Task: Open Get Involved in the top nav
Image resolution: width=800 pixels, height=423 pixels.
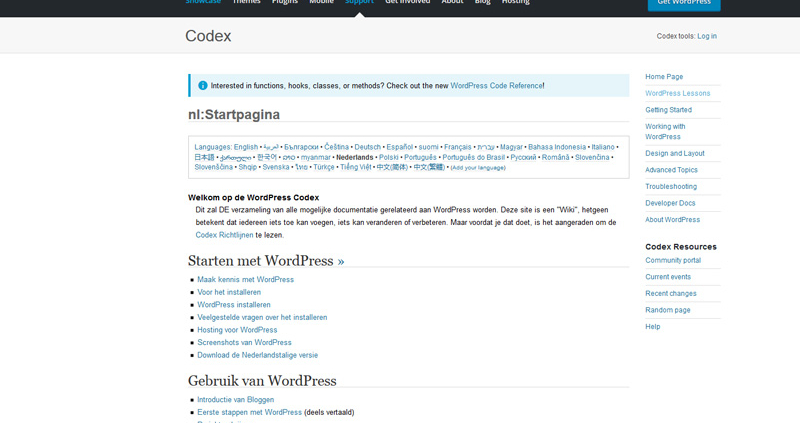Action: coord(408,2)
